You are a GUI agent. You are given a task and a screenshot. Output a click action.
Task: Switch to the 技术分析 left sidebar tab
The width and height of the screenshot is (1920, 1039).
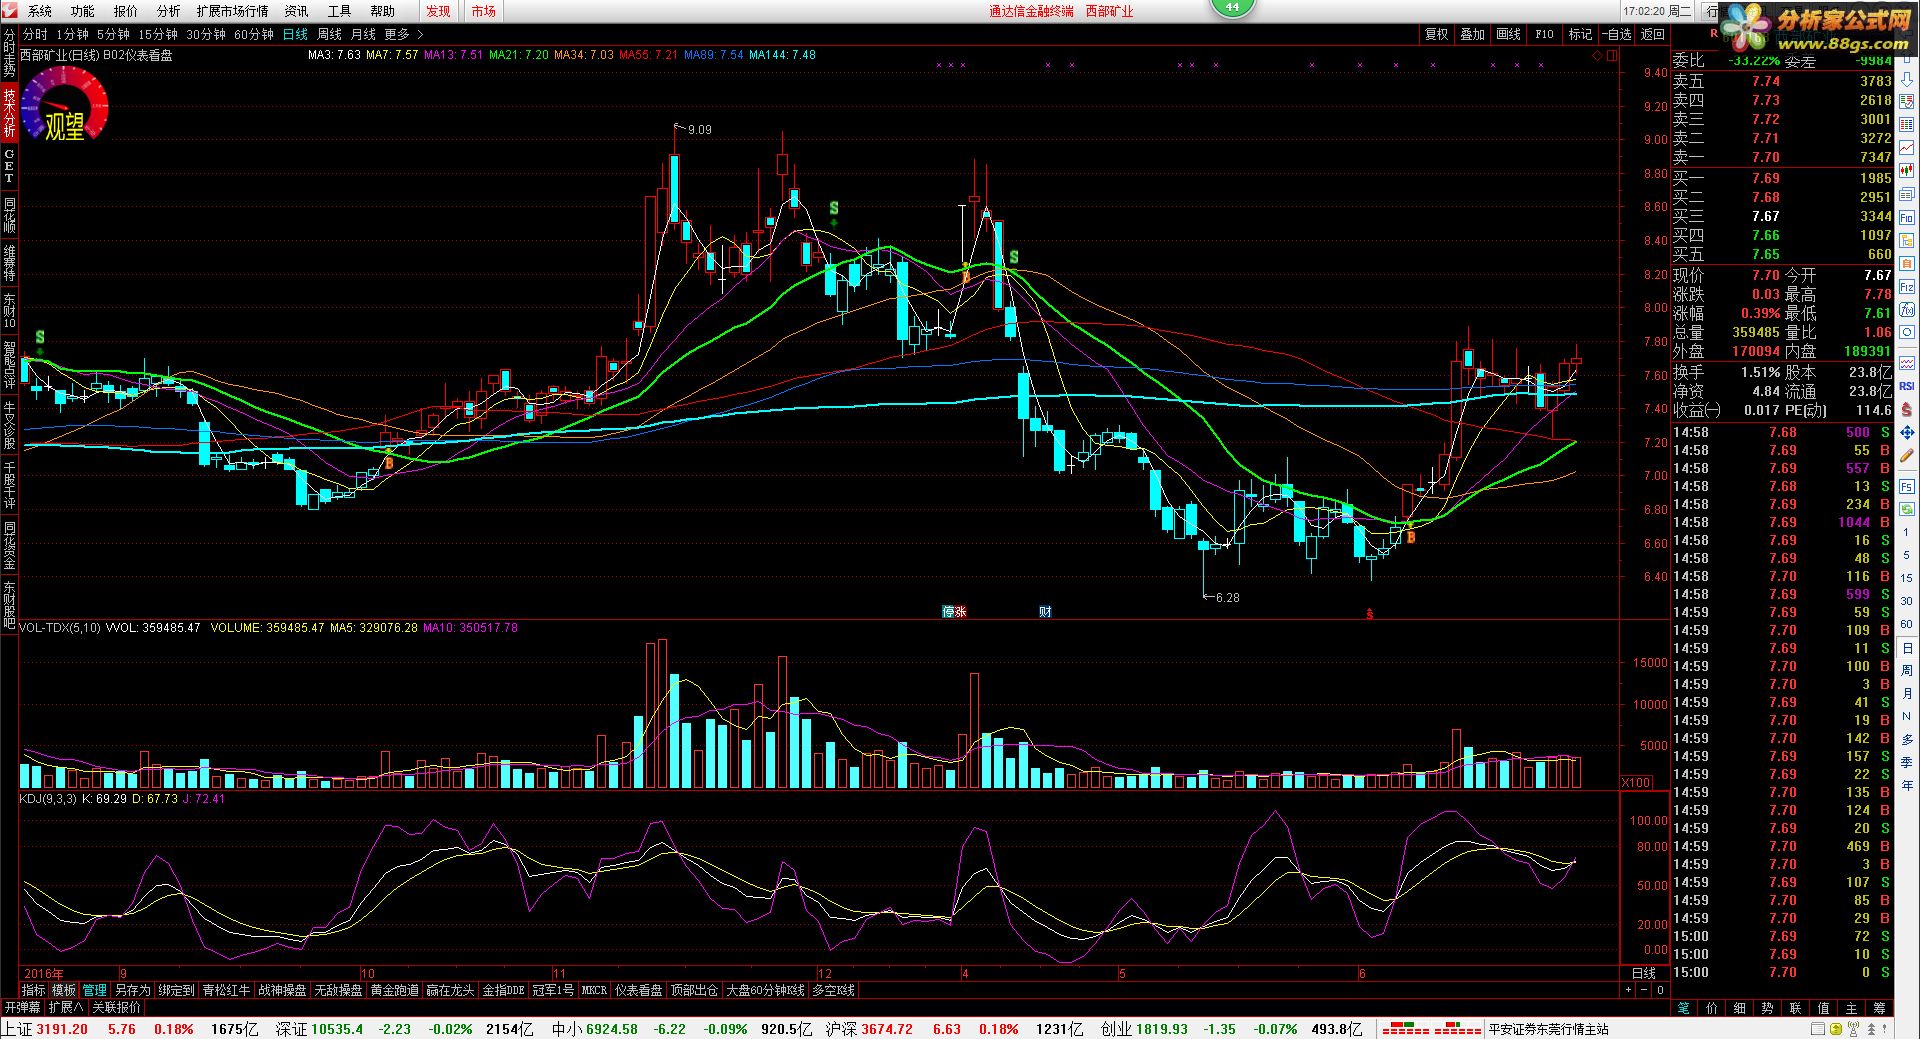tap(9, 112)
